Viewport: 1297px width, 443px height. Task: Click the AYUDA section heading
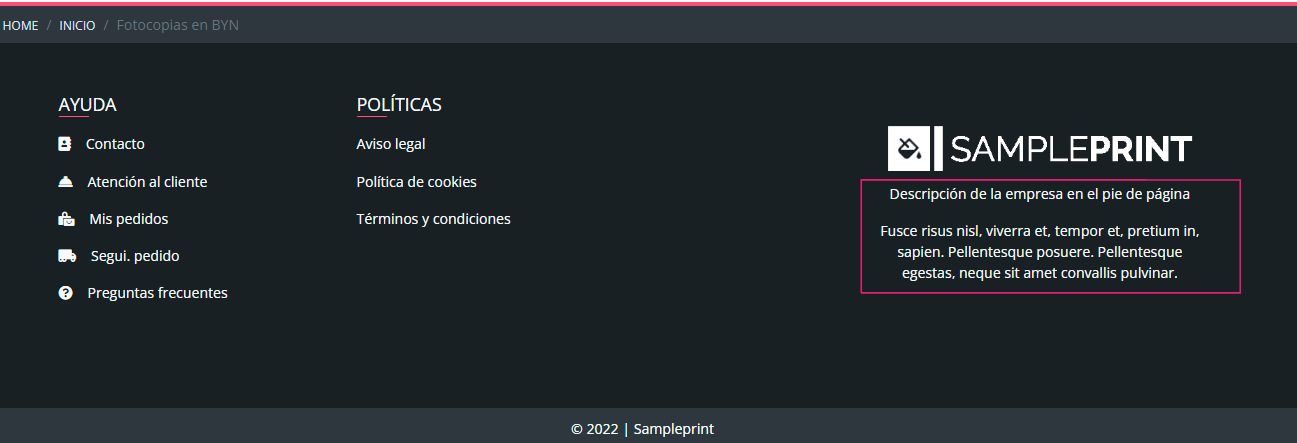[88, 105]
